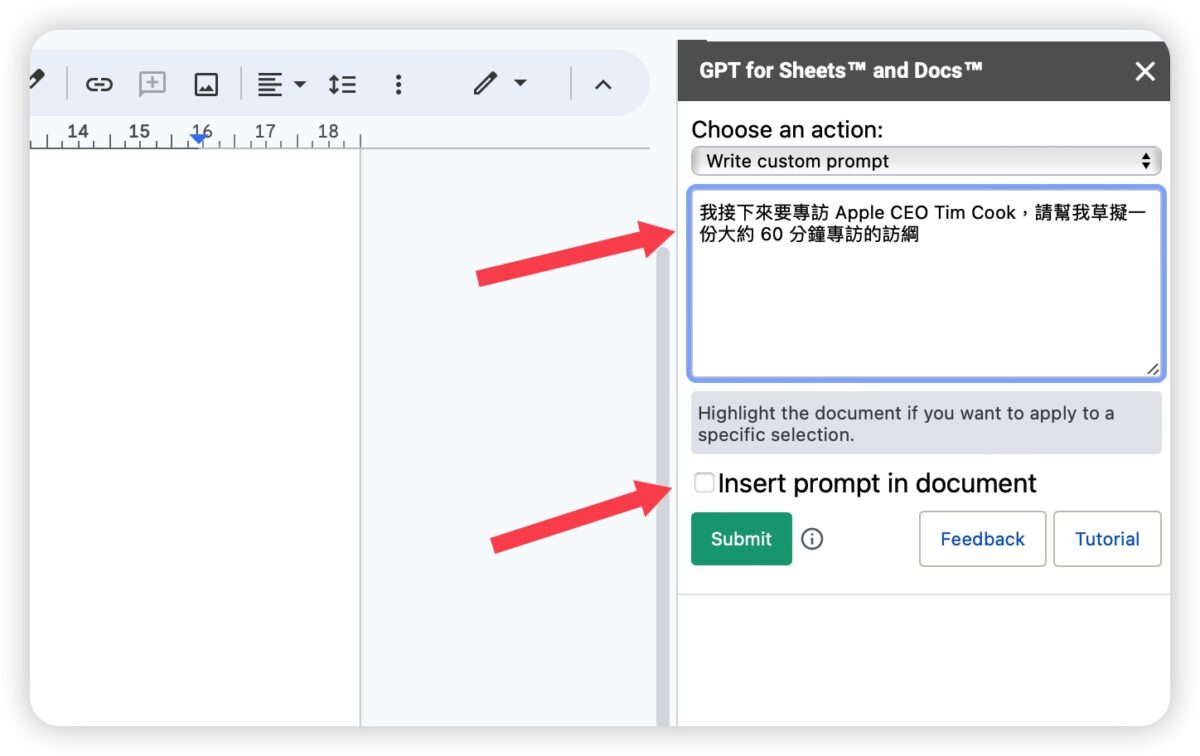The width and height of the screenshot is (1200, 756).
Task: Click the sidebar title 'GPT for Sheets™ and Docs™'
Action: [x=840, y=70]
